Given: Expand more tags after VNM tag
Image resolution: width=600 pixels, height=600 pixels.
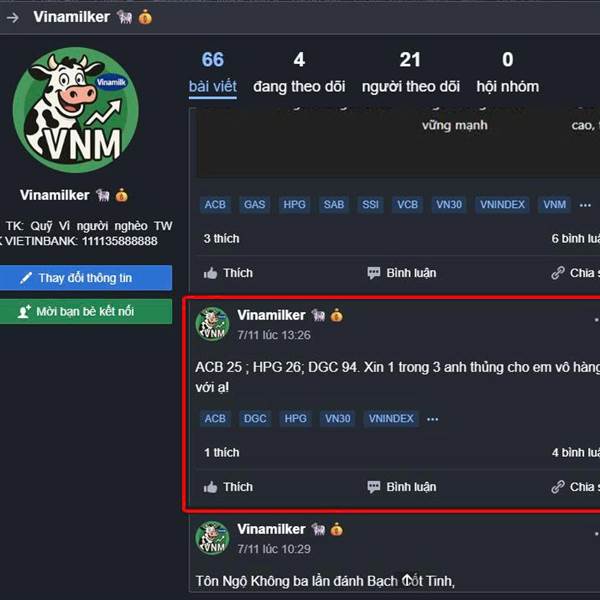Looking at the screenshot, I should click(585, 205).
